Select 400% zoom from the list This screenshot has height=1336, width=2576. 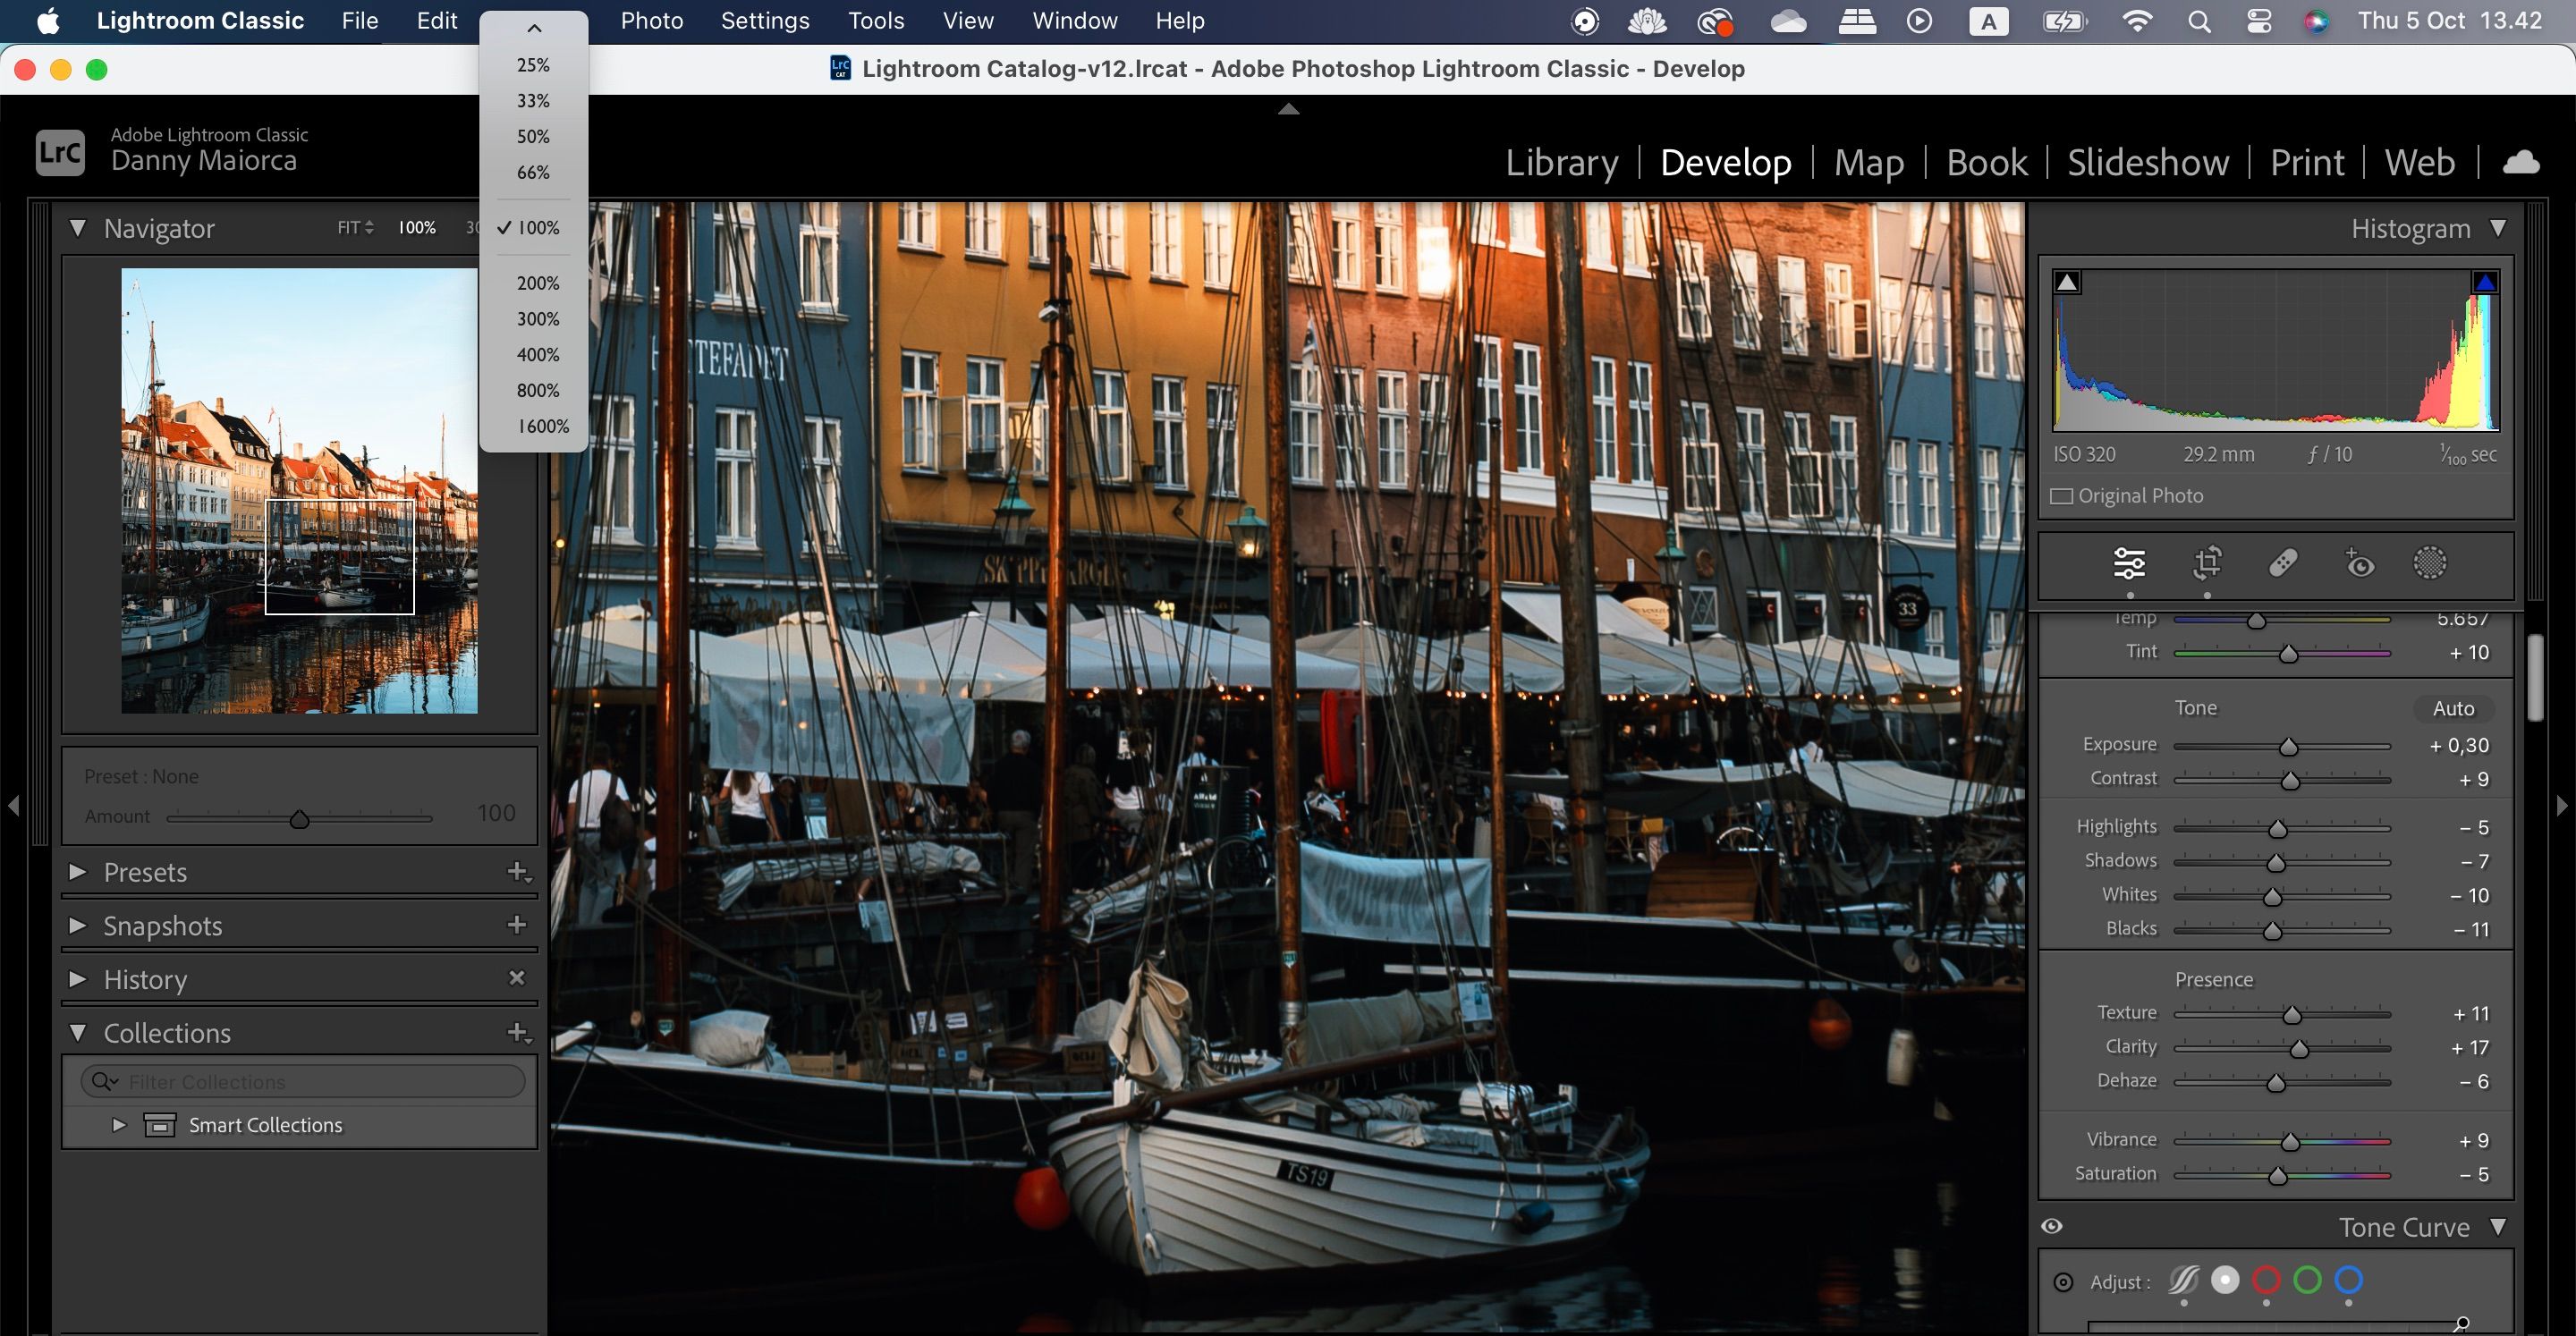(536, 354)
